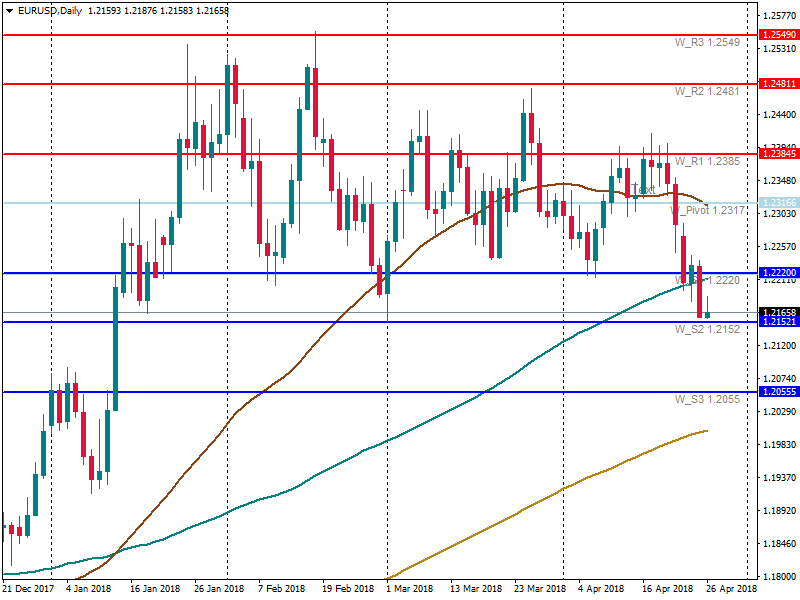Click the 21 Dec 2017 date label
Viewport: 800px width, 600px height.
point(29,589)
